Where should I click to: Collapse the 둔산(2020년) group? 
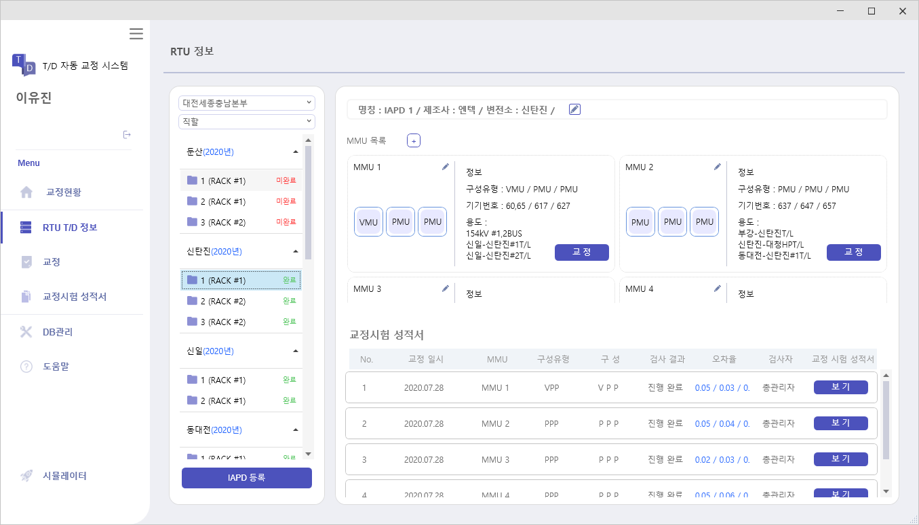tap(295, 152)
